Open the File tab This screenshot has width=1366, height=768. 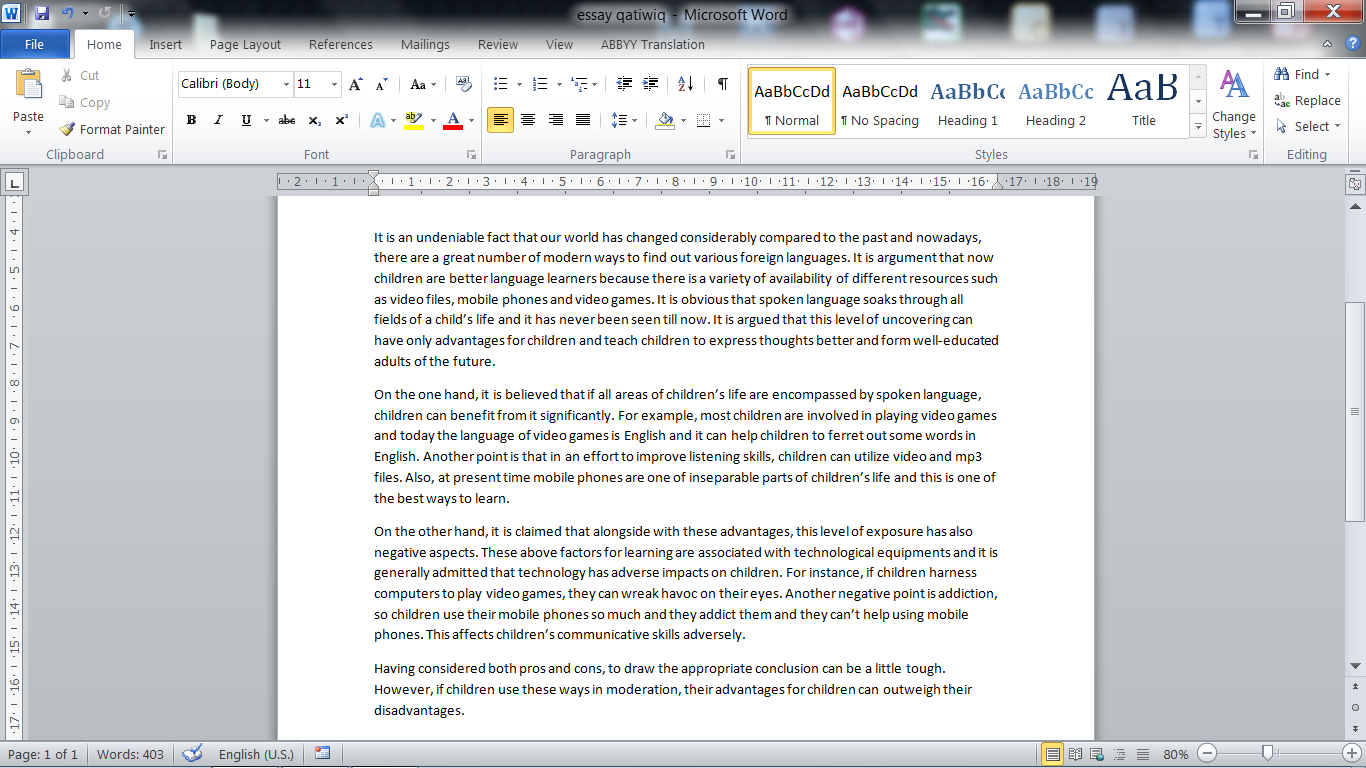point(35,44)
